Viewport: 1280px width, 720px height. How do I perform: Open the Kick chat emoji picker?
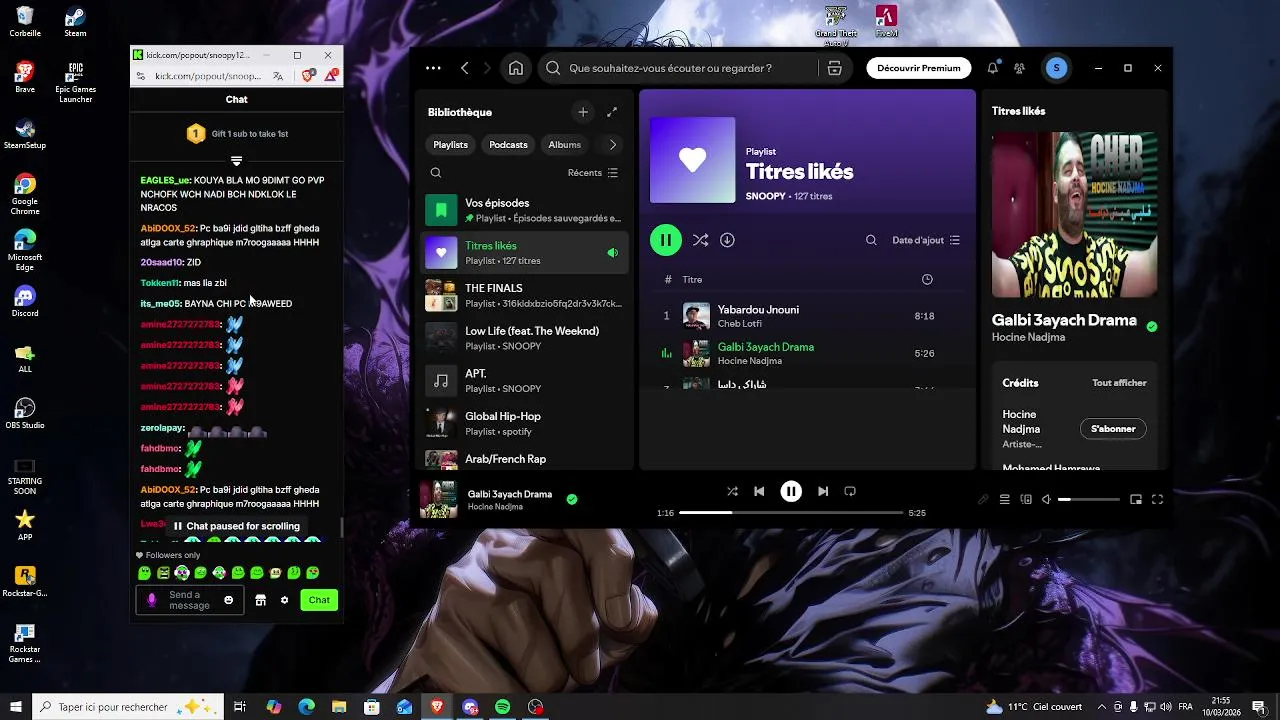tap(229, 600)
